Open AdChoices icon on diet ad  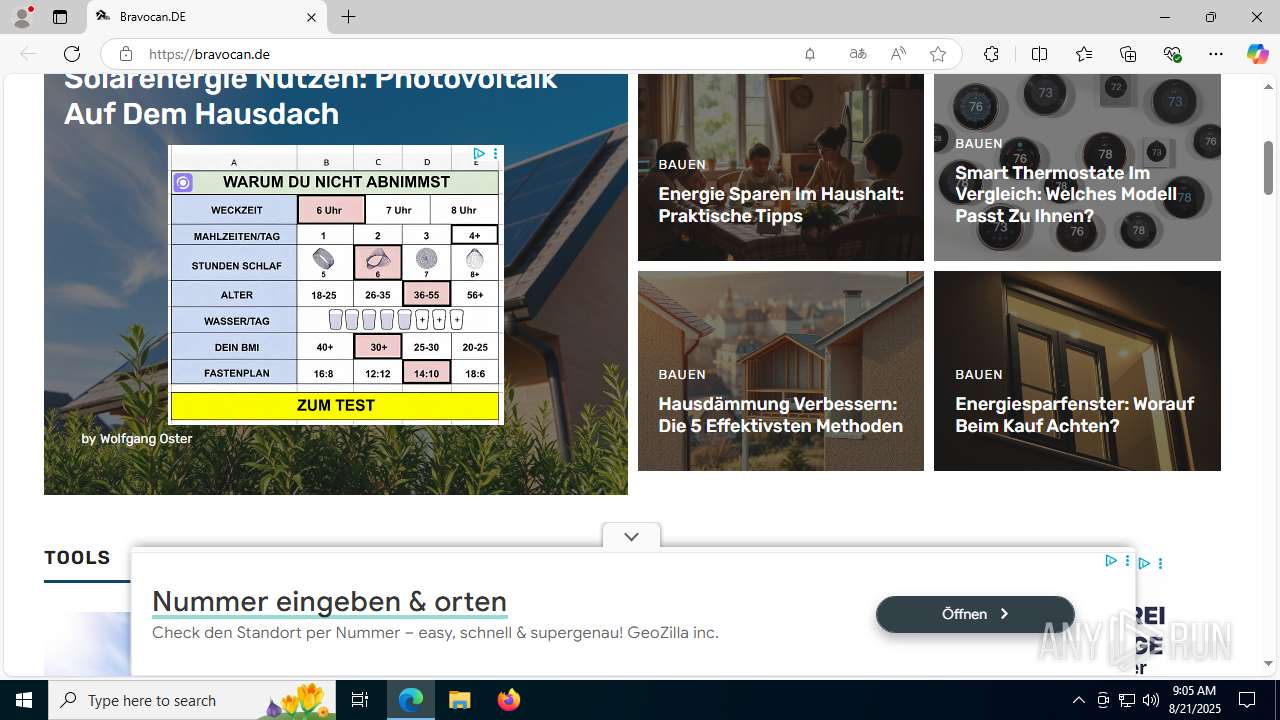tap(479, 153)
